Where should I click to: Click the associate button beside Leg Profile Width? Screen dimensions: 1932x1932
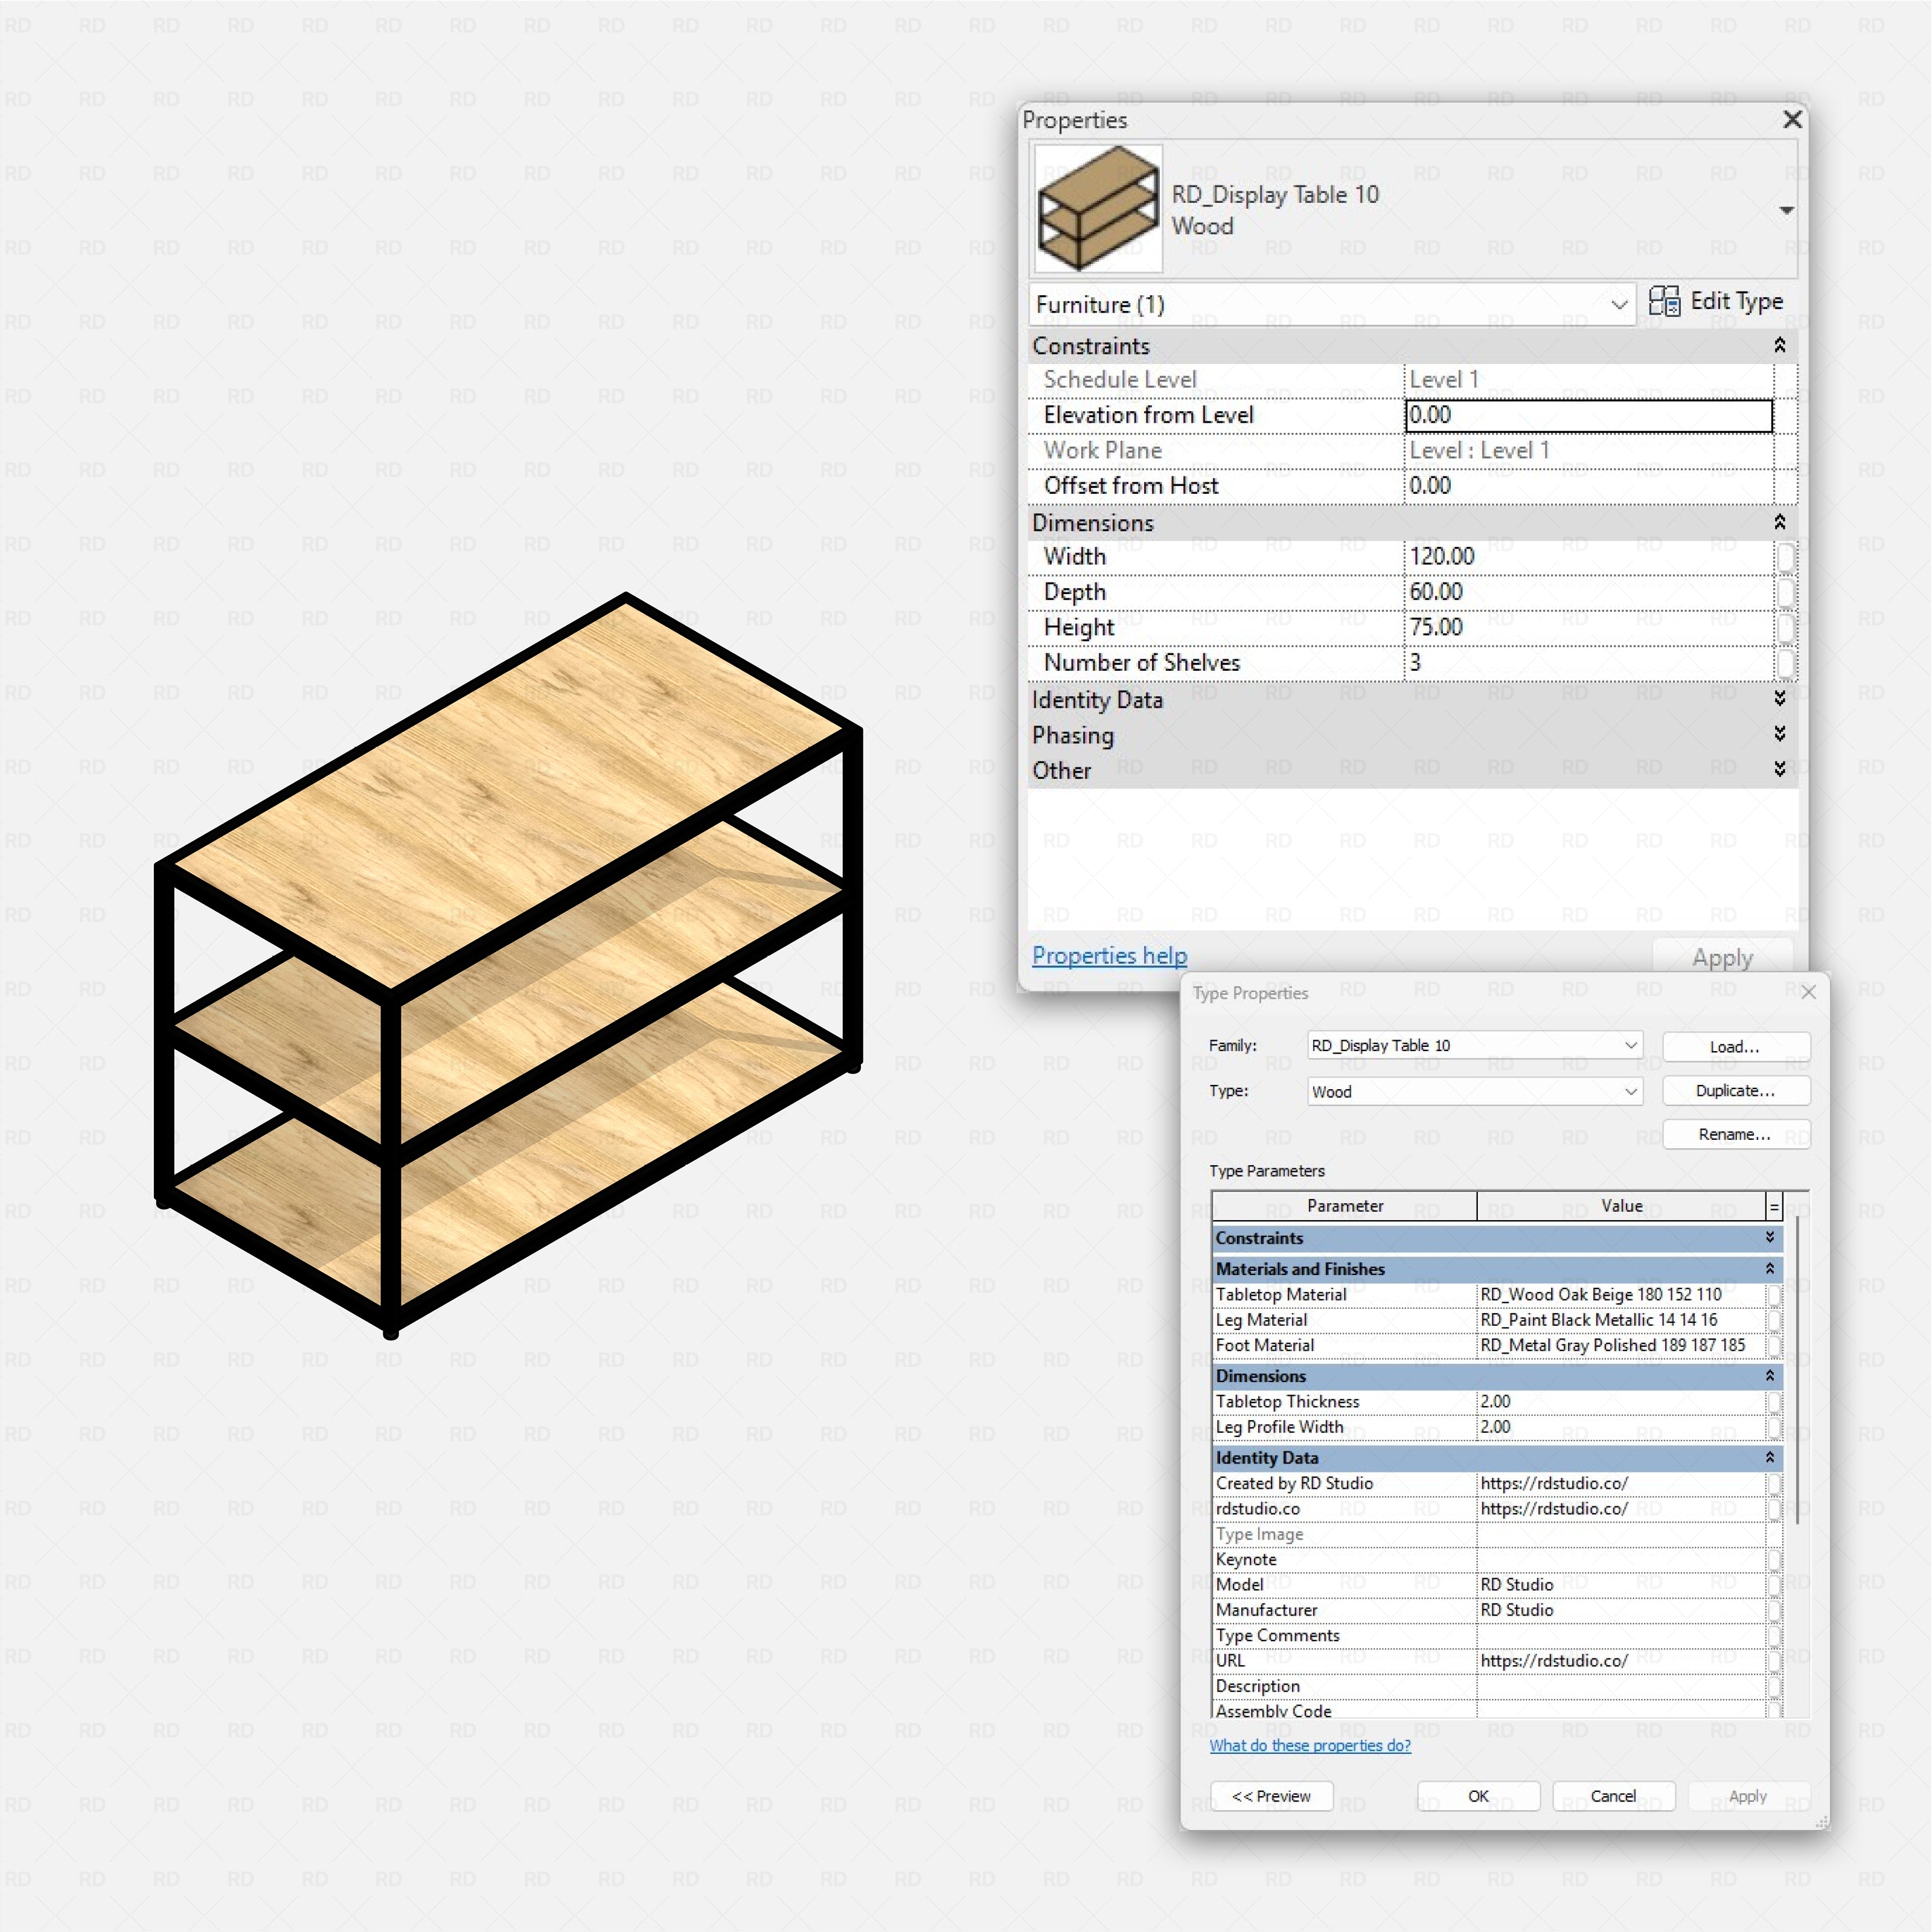[1774, 1427]
